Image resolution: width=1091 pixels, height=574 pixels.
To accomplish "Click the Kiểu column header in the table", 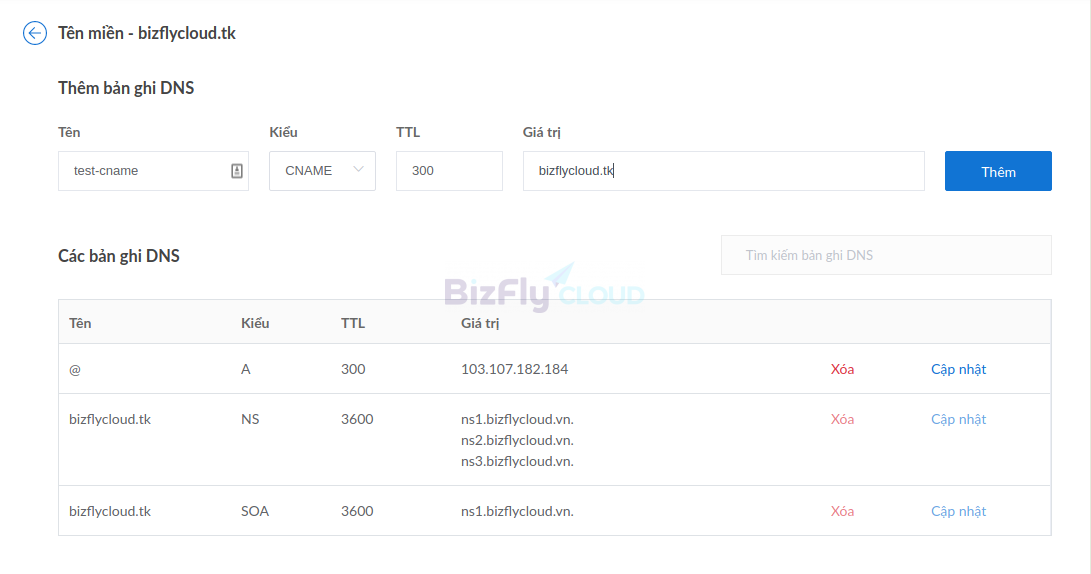I will tap(255, 323).
